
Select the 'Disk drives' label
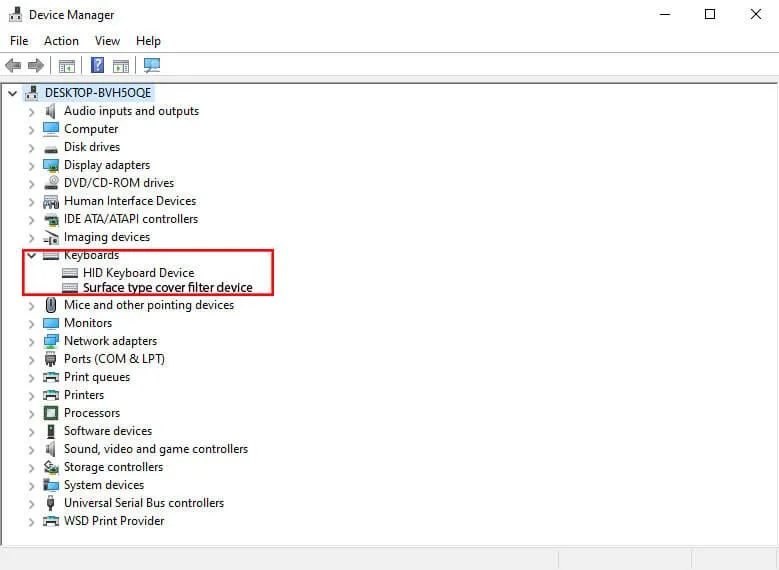click(92, 147)
